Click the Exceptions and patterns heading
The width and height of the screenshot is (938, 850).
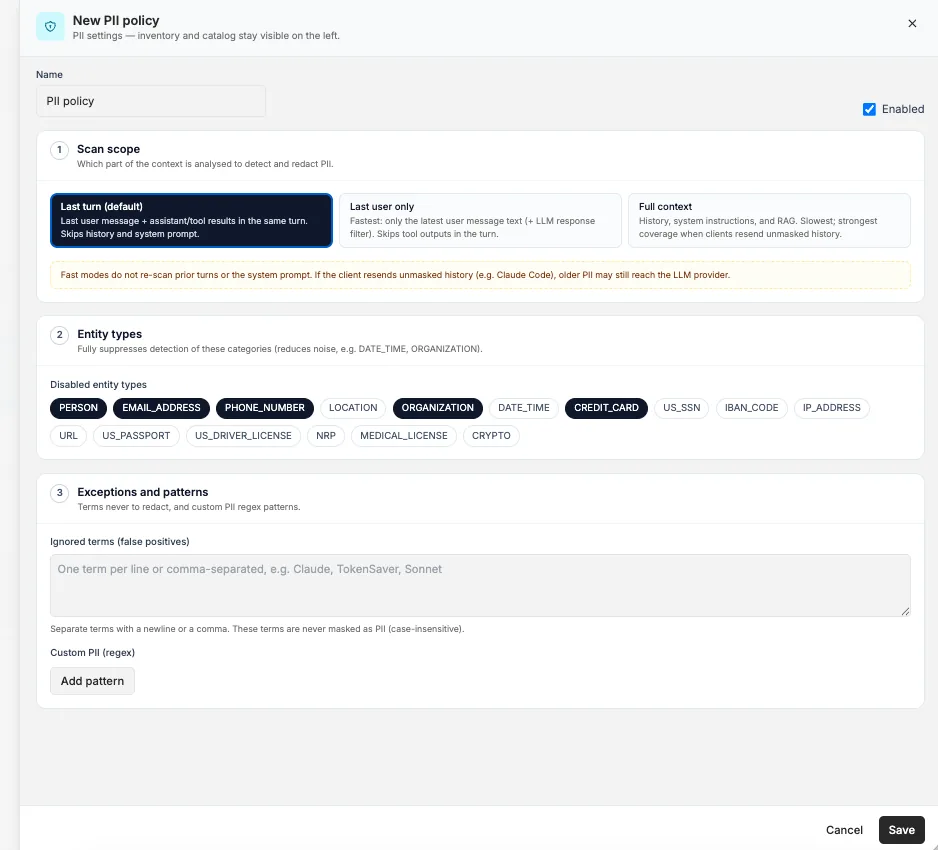point(142,492)
